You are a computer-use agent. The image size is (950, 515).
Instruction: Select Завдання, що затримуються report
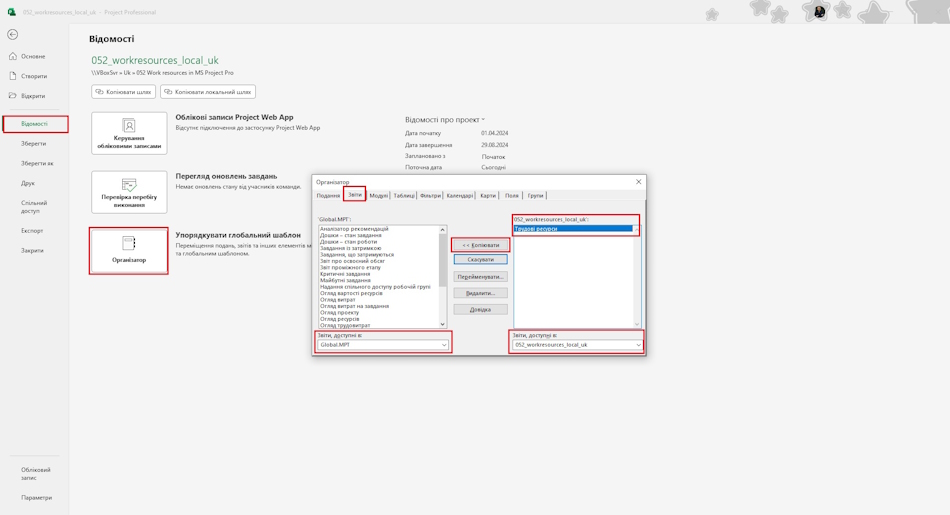[357, 255]
